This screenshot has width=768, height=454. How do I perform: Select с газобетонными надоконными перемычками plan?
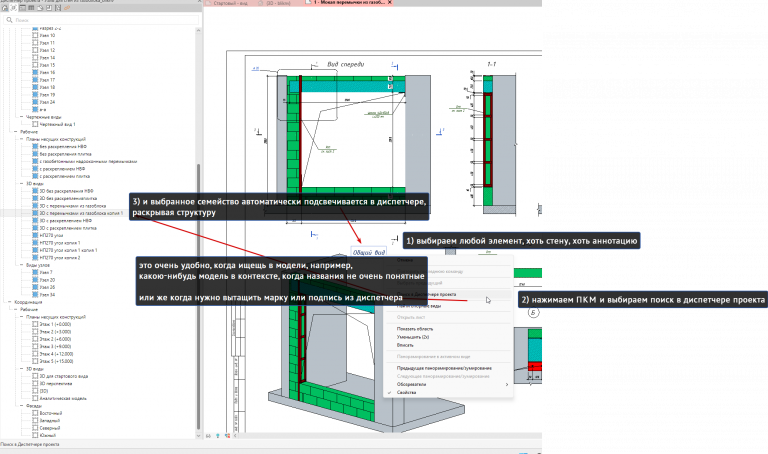click(x=88, y=161)
